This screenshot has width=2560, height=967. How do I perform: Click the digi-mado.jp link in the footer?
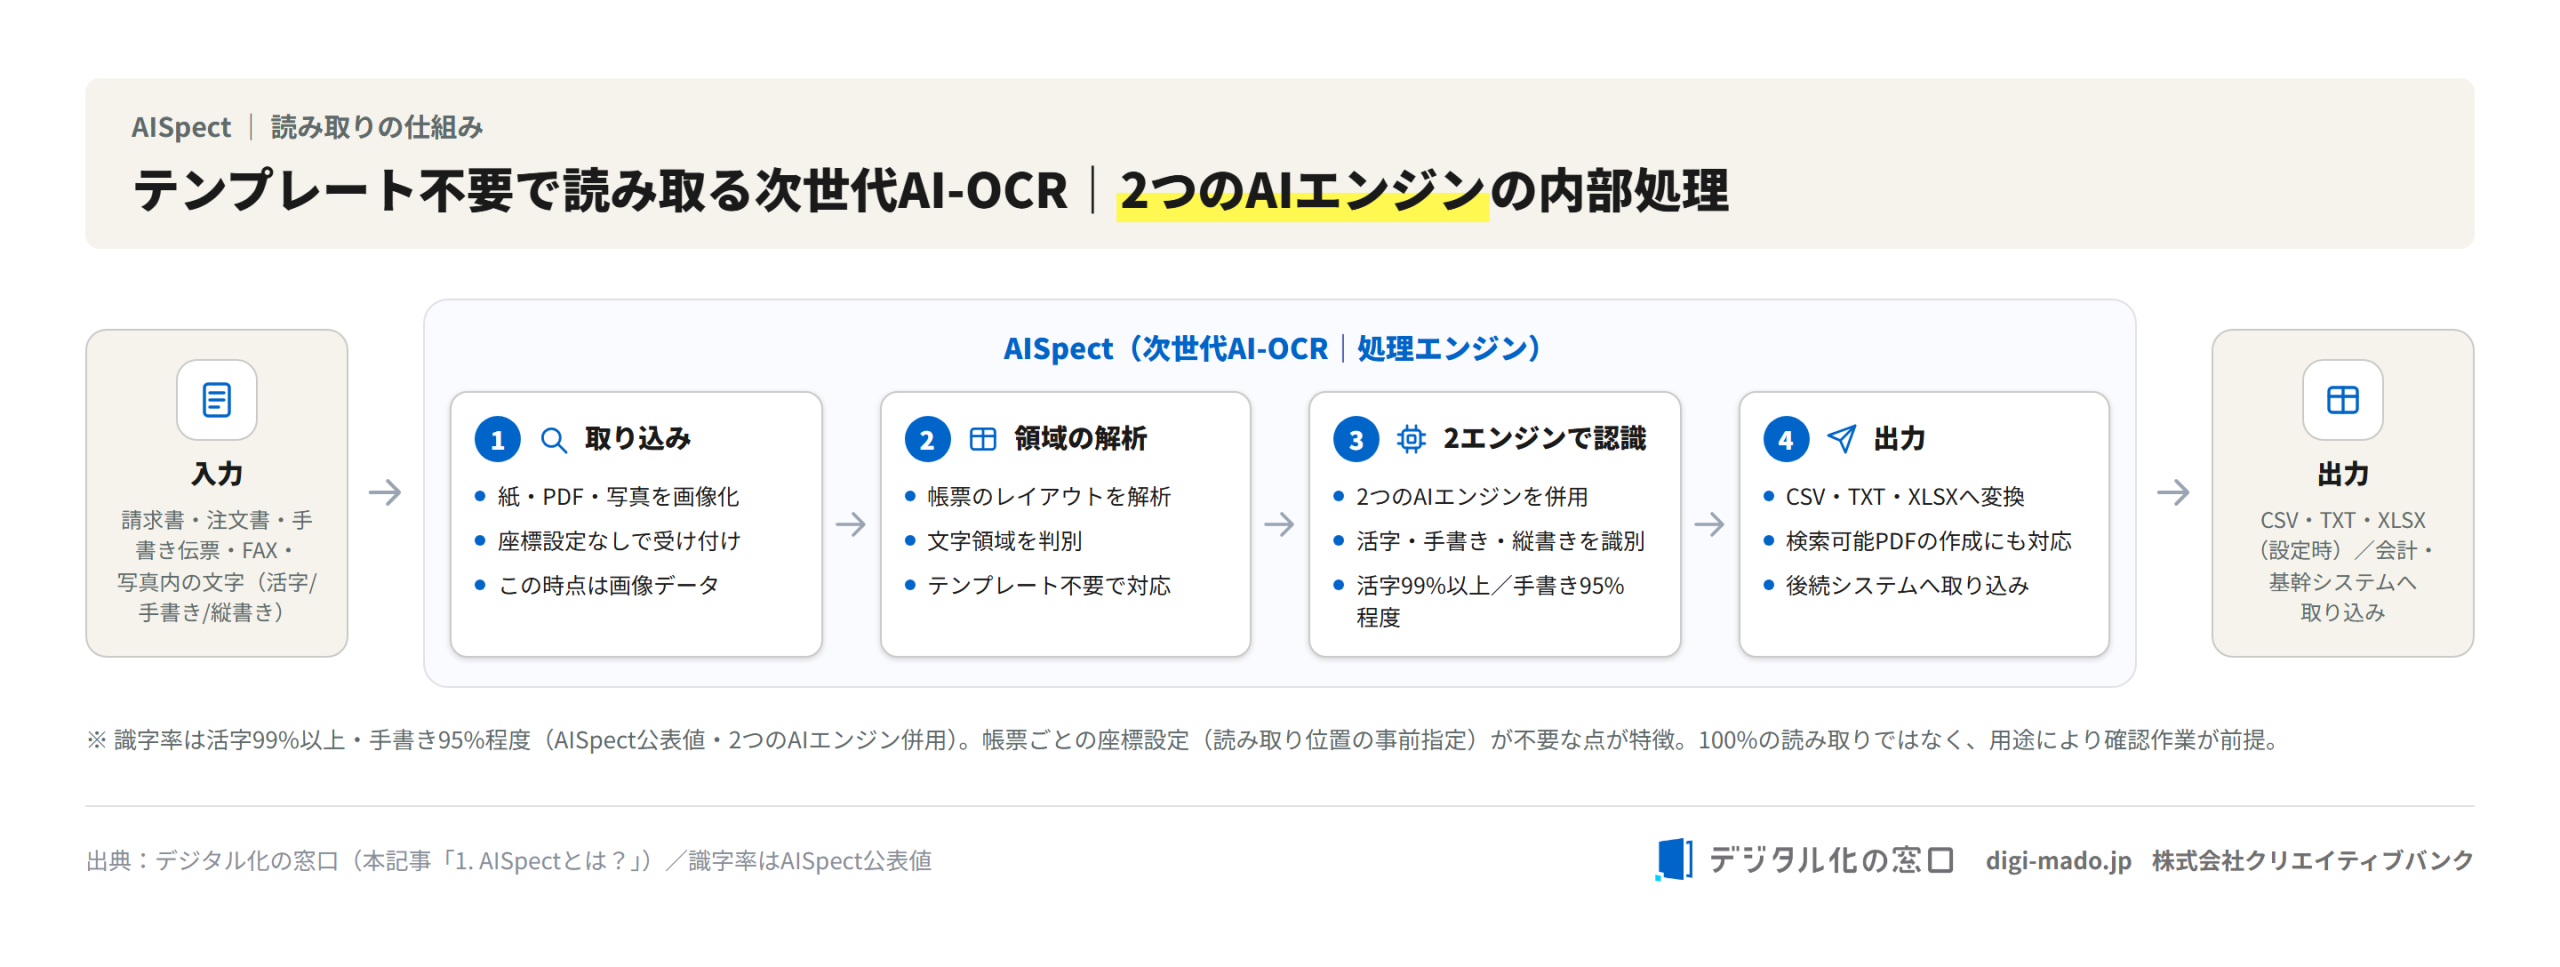tap(2057, 860)
